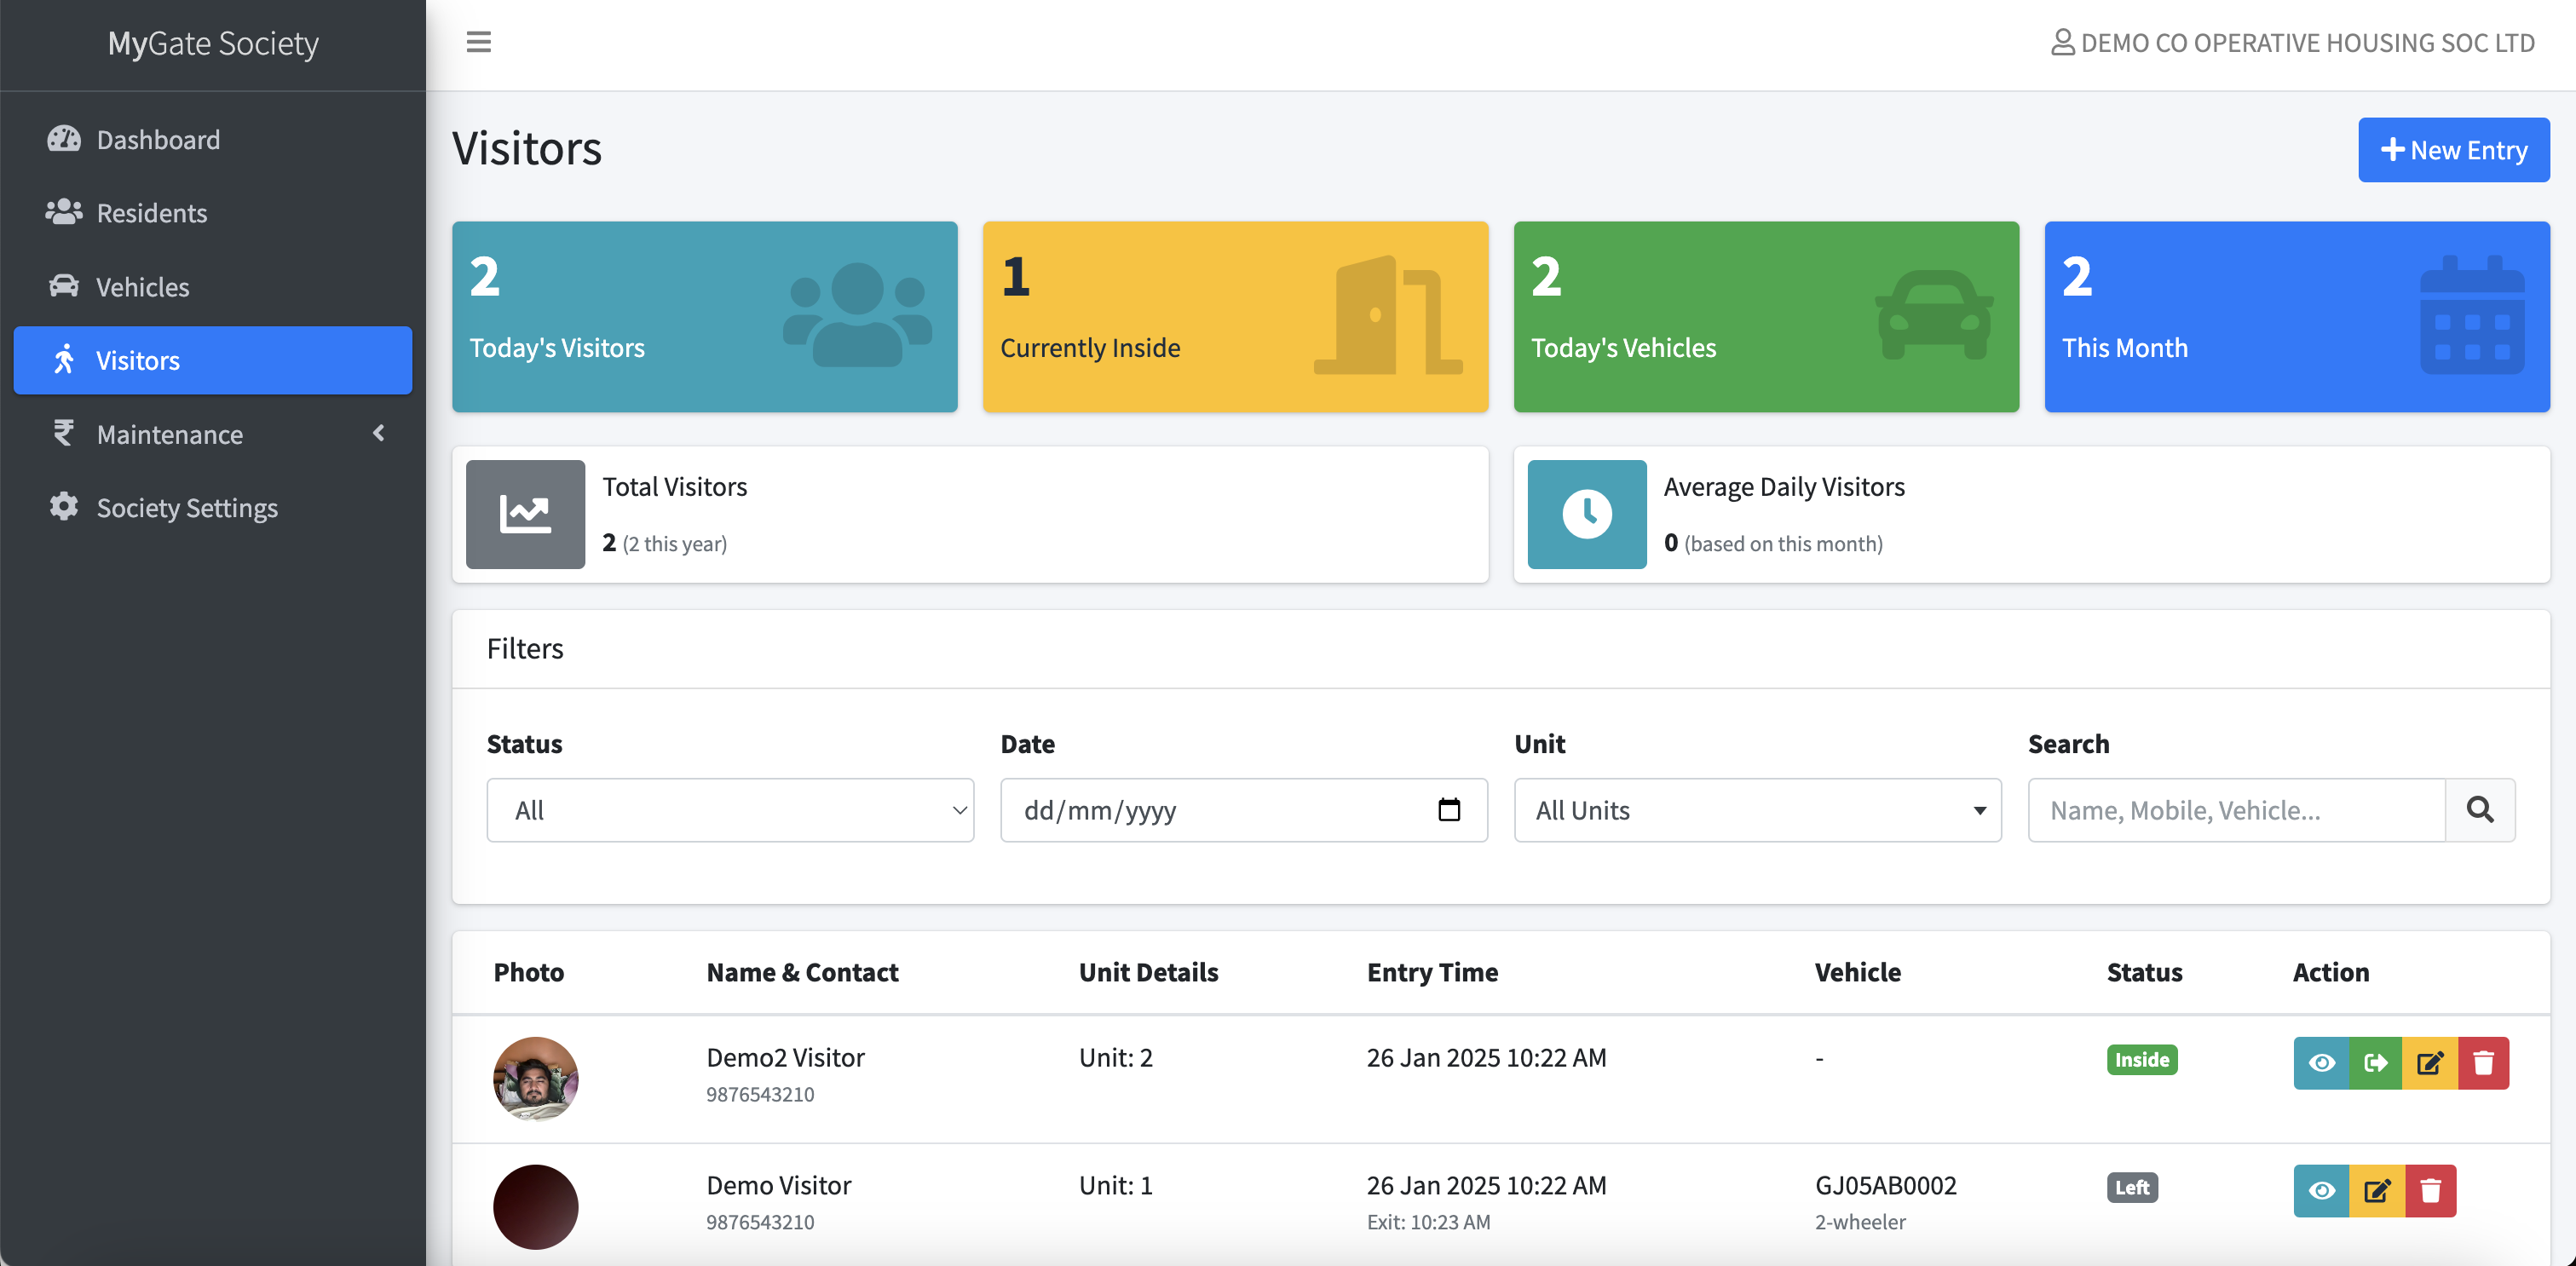View details of Demo Visitor
The image size is (2576, 1266).
click(x=2321, y=1190)
